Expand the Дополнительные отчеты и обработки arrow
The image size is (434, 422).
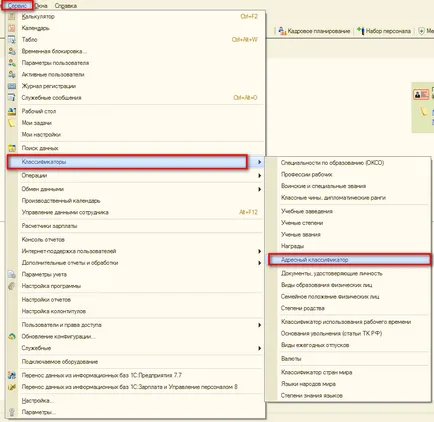point(259,263)
